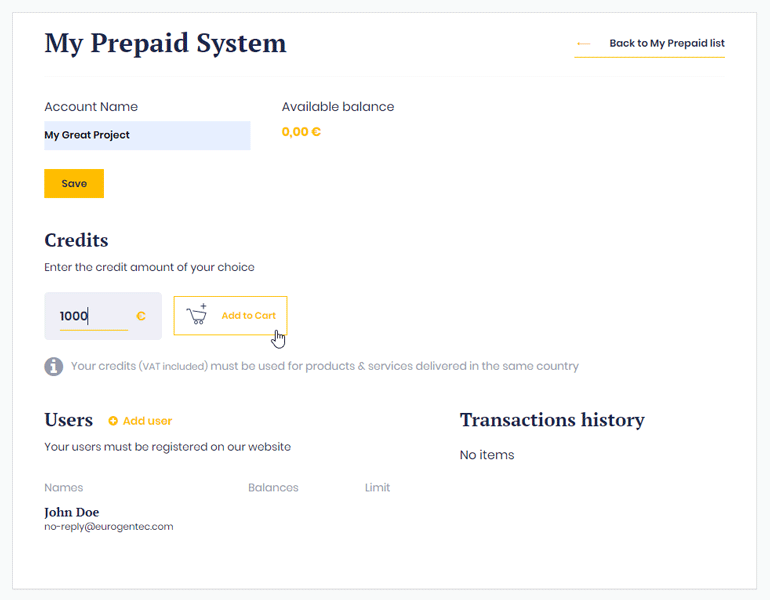Click the Add user link text
The height and width of the screenshot is (600, 770).
click(x=147, y=421)
